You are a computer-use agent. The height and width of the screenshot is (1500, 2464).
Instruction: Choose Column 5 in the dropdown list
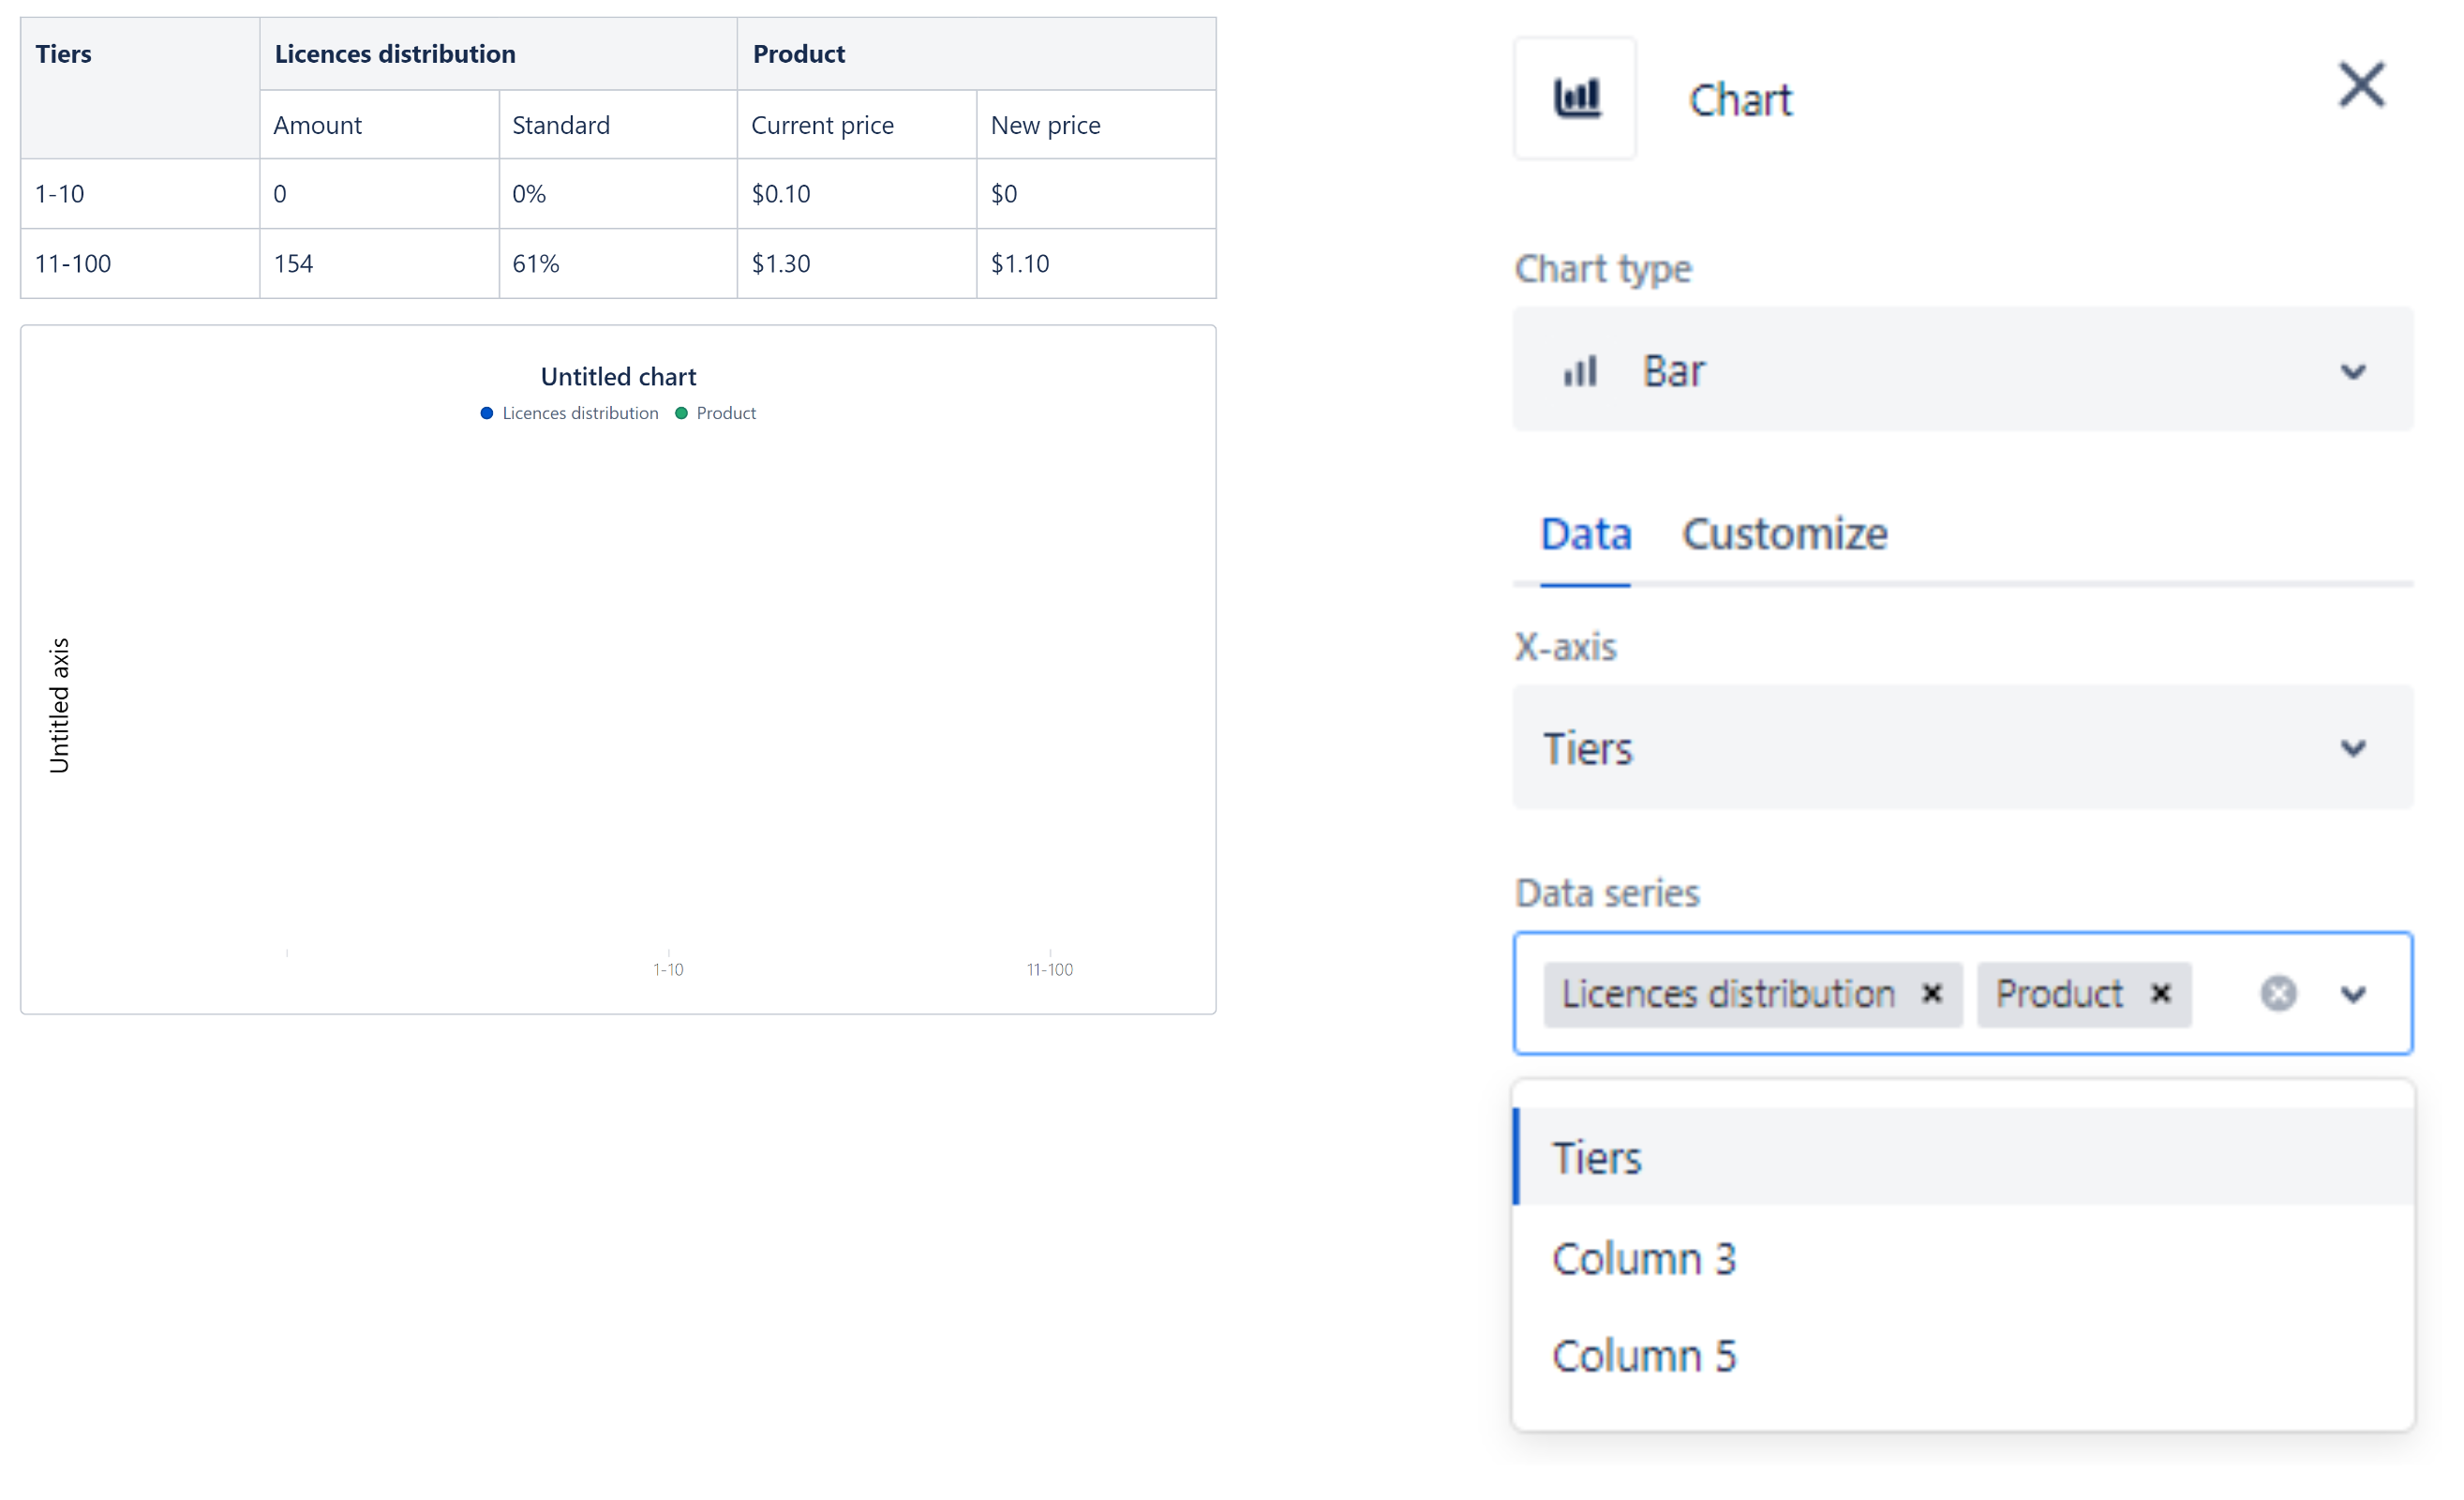tap(1962, 1355)
